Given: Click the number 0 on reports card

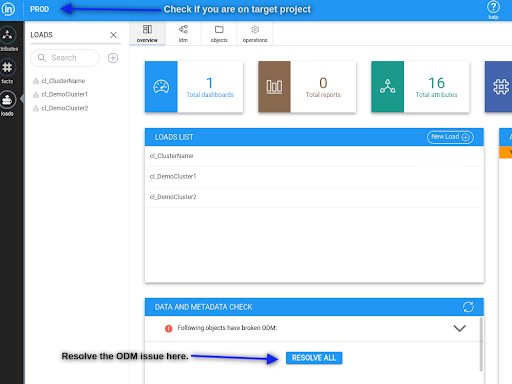Looking at the screenshot, I should 323,83.
